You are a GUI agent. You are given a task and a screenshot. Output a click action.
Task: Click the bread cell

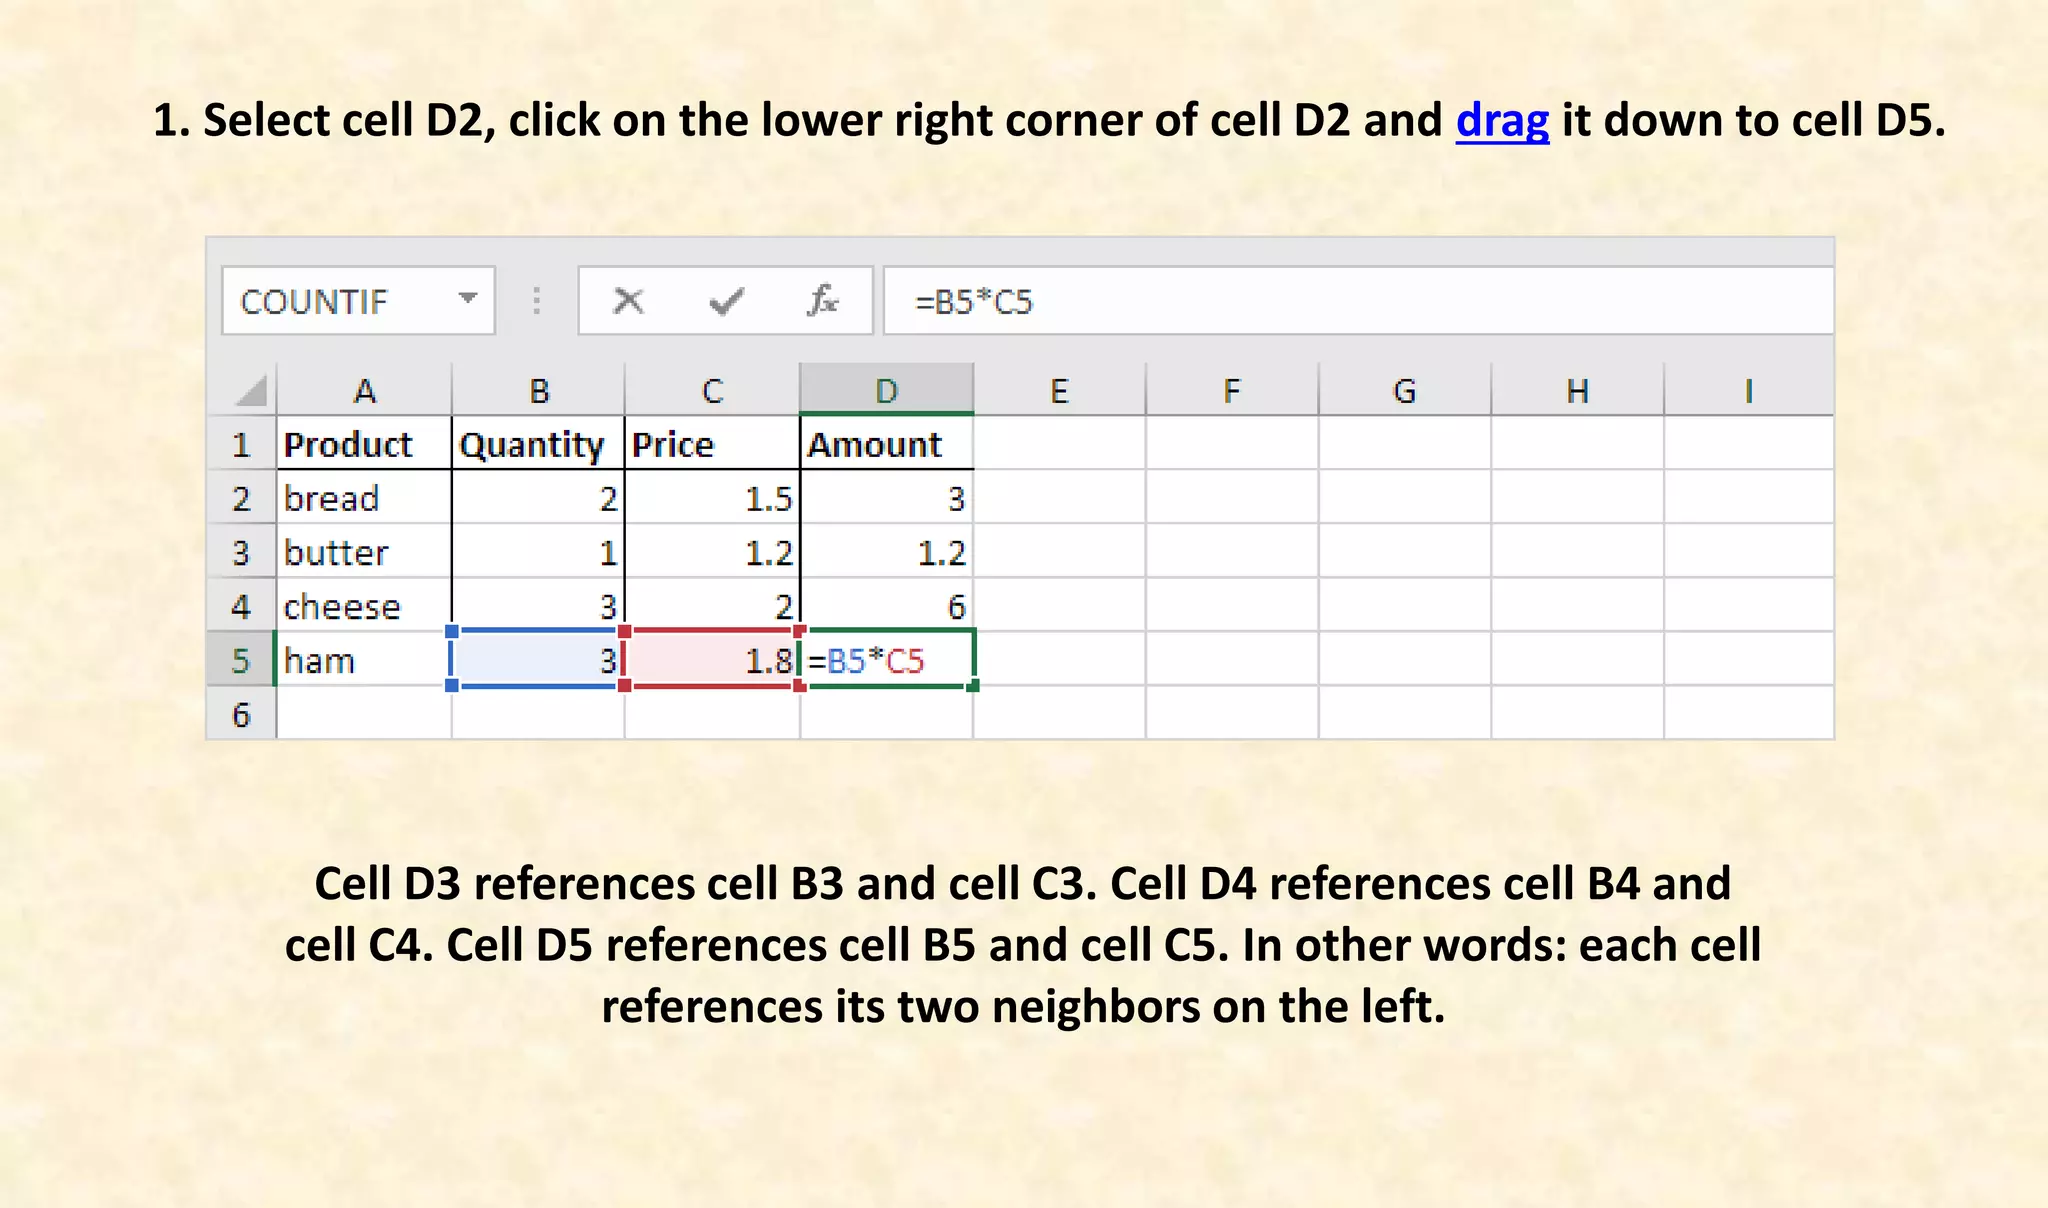coord(364,498)
